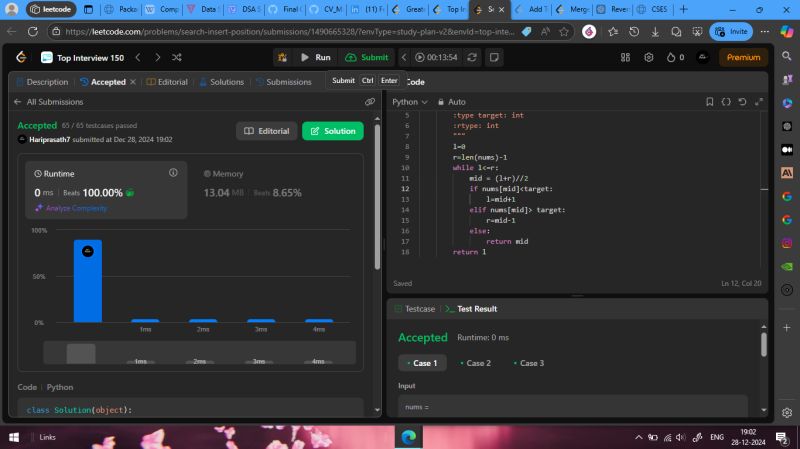Open the browser history icon
The width and height of the screenshot is (800, 449).
pos(634,32)
